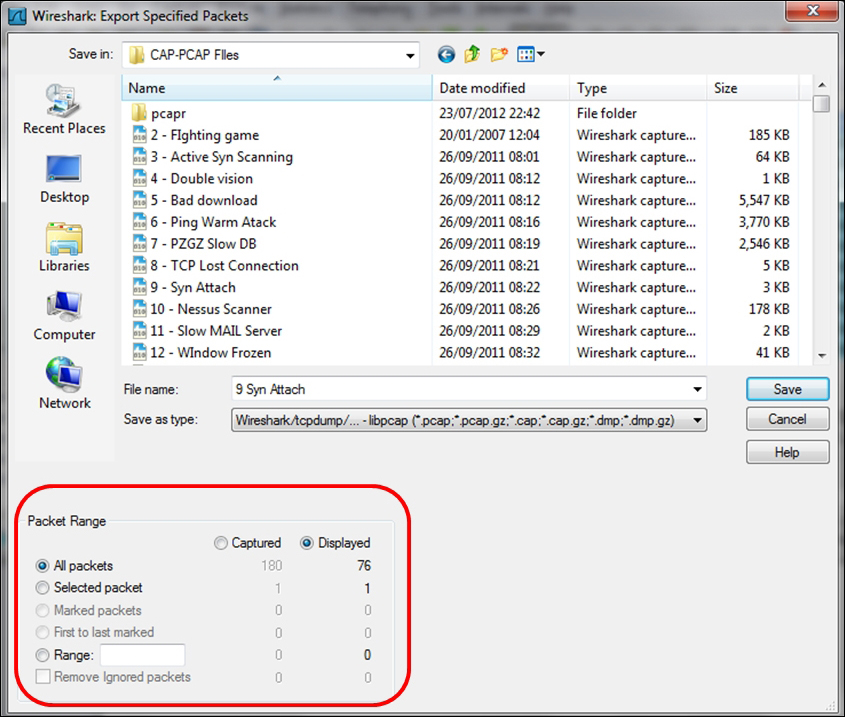845x717 pixels.
Task: Click the '178 KB' size value
Action: coord(769,309)
